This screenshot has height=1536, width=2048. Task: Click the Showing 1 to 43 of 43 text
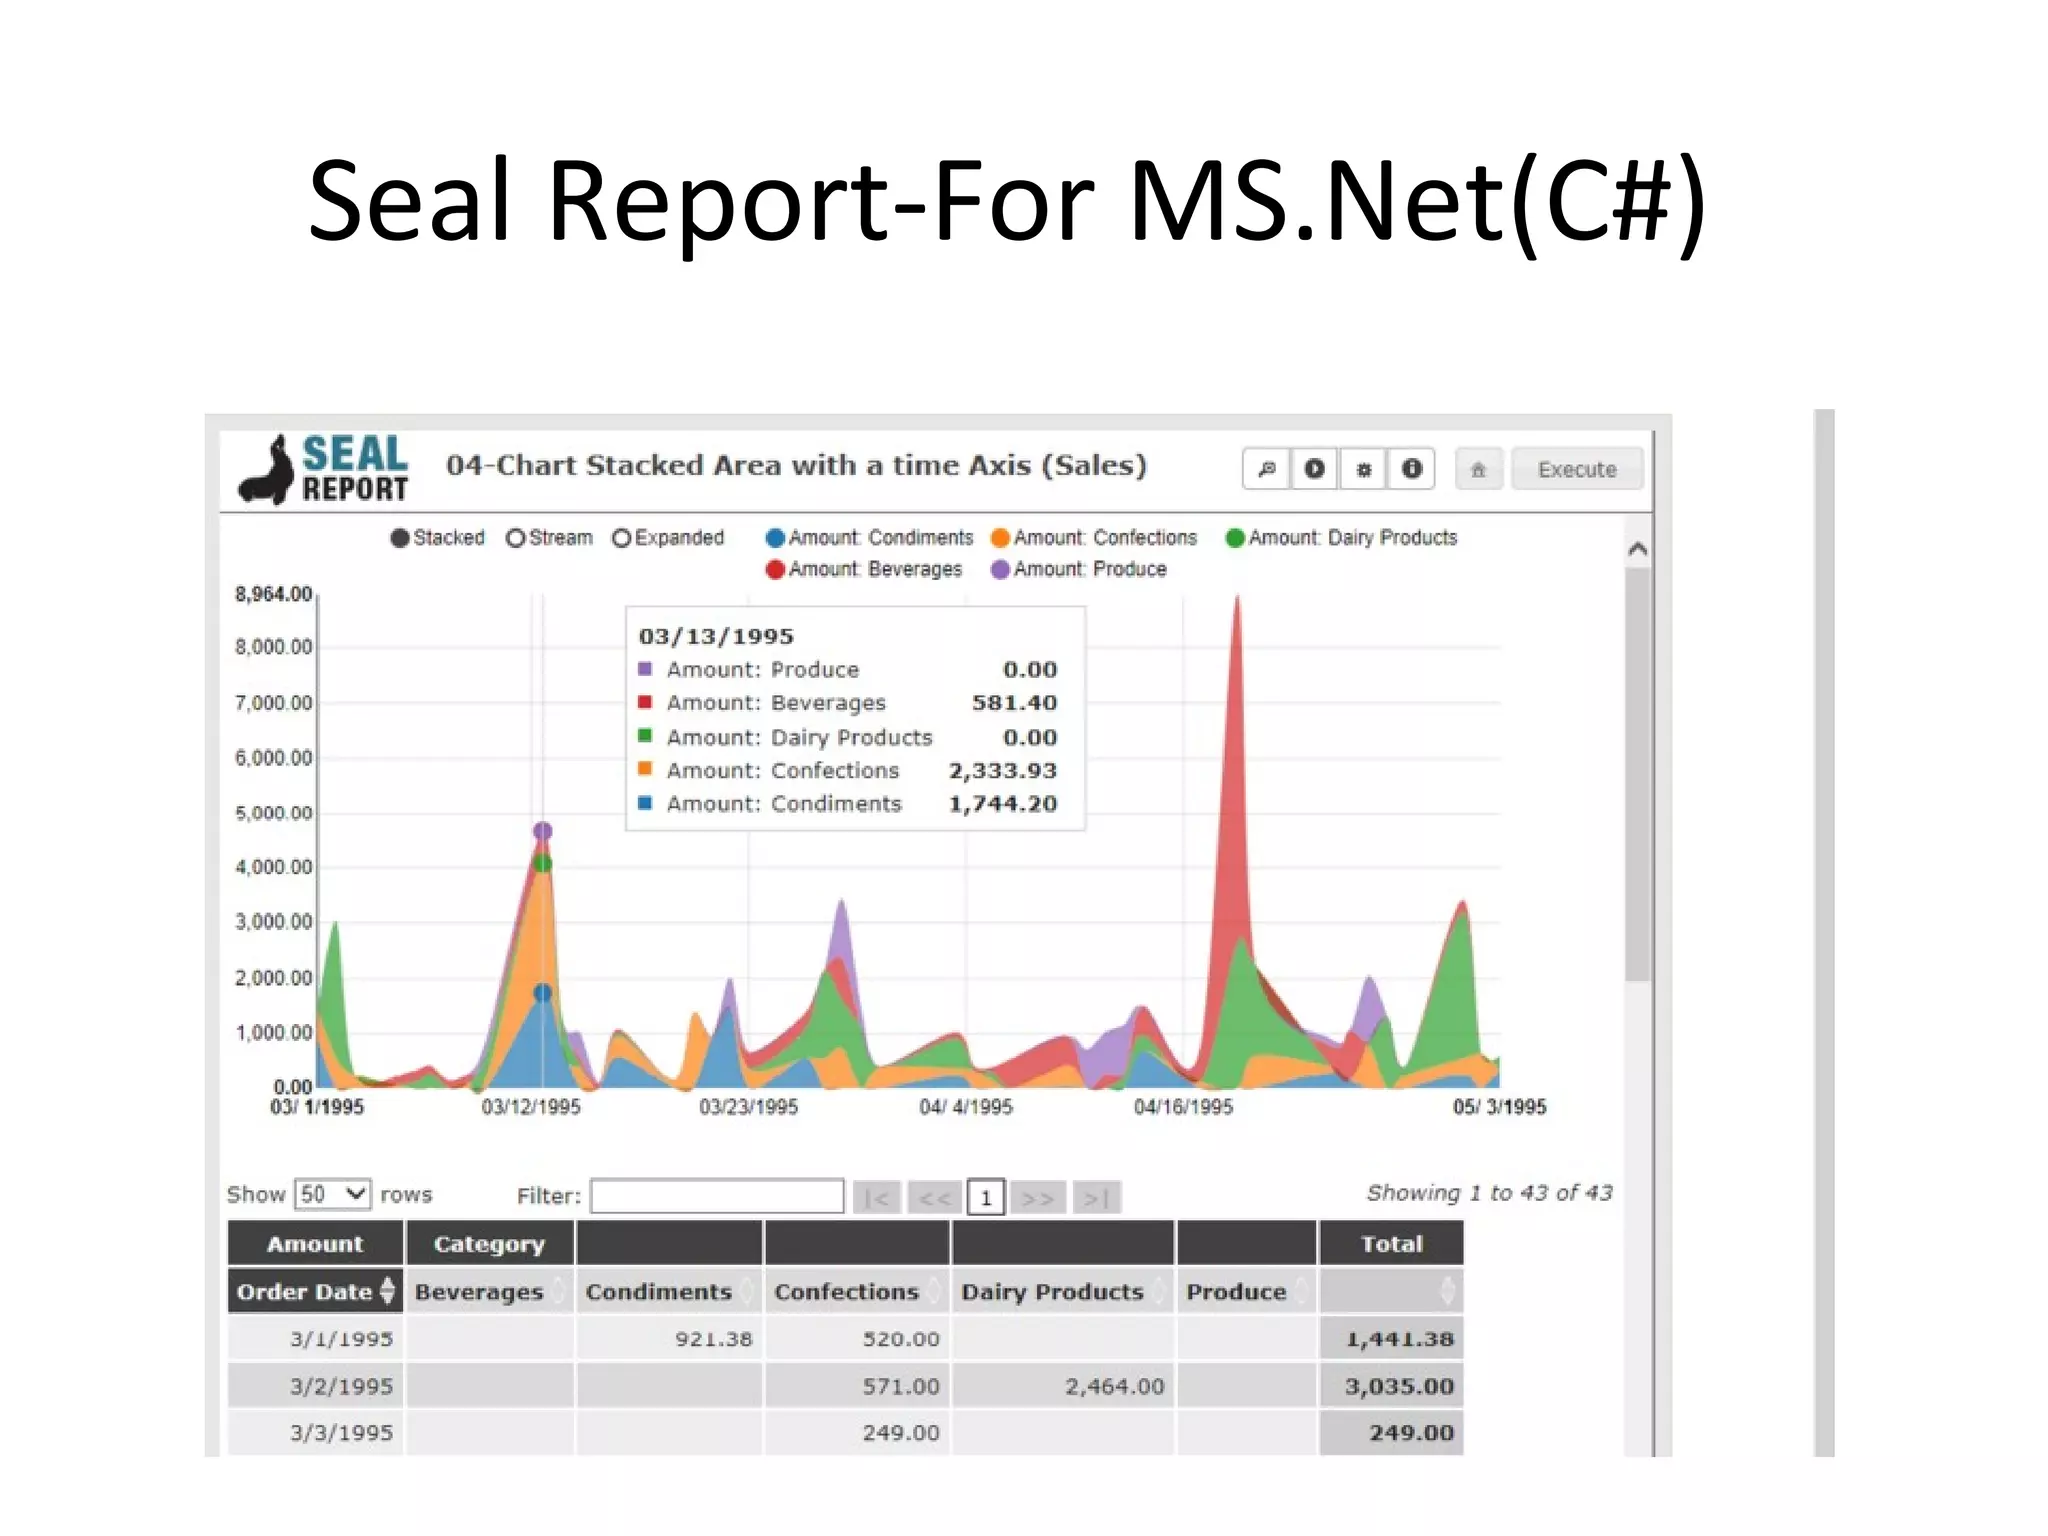1490,1193
